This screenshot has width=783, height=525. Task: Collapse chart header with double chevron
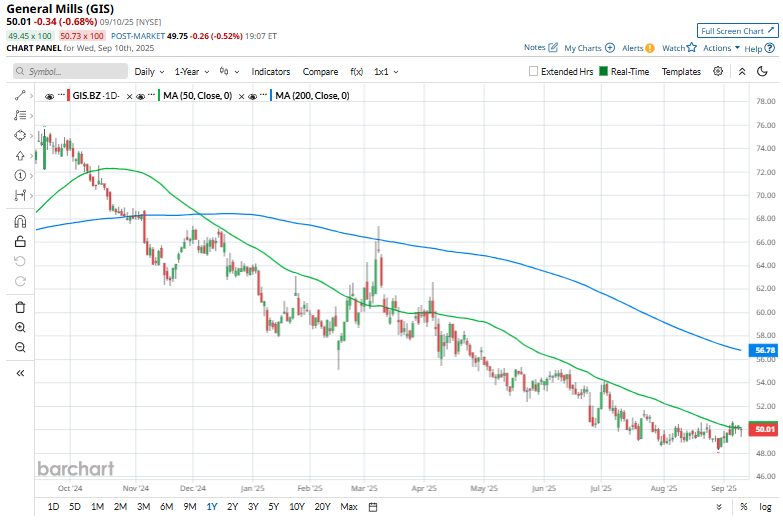tap(742, 71)
